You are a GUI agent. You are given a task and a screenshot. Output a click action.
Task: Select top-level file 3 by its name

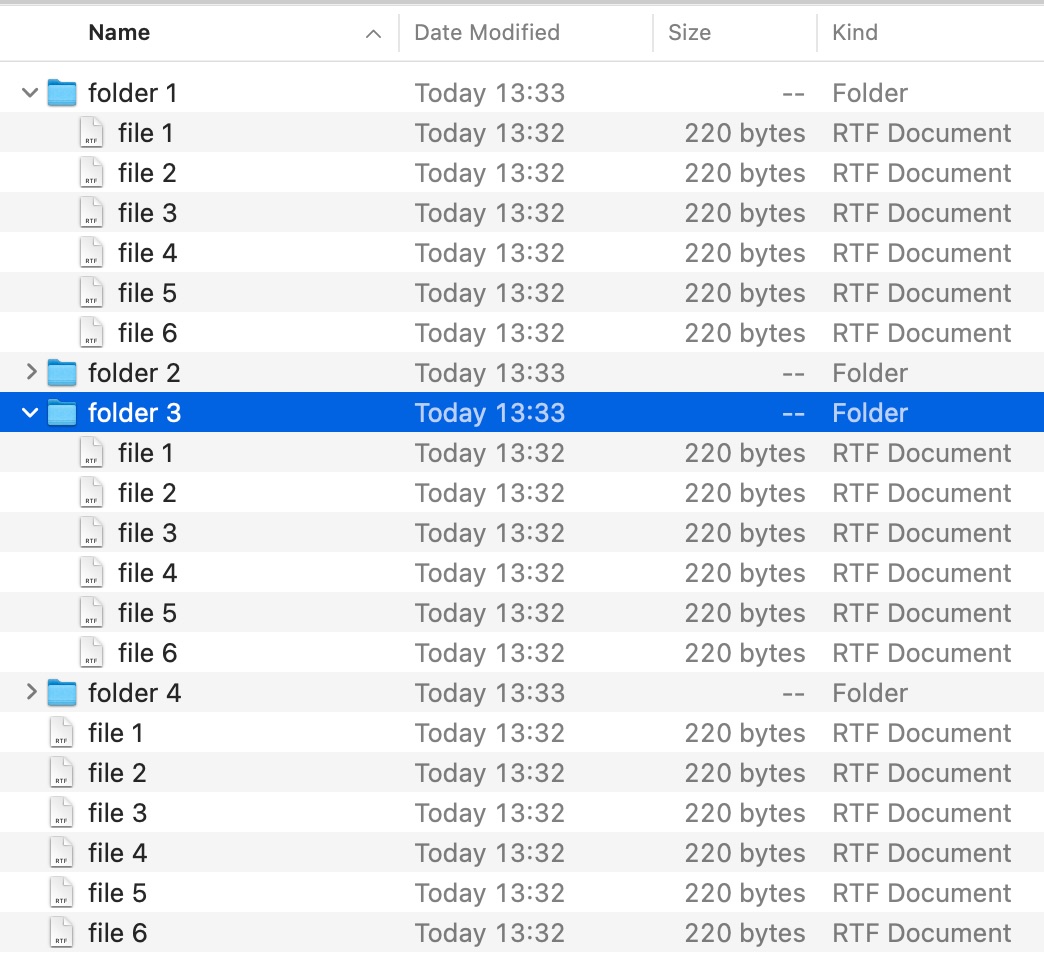117,813
